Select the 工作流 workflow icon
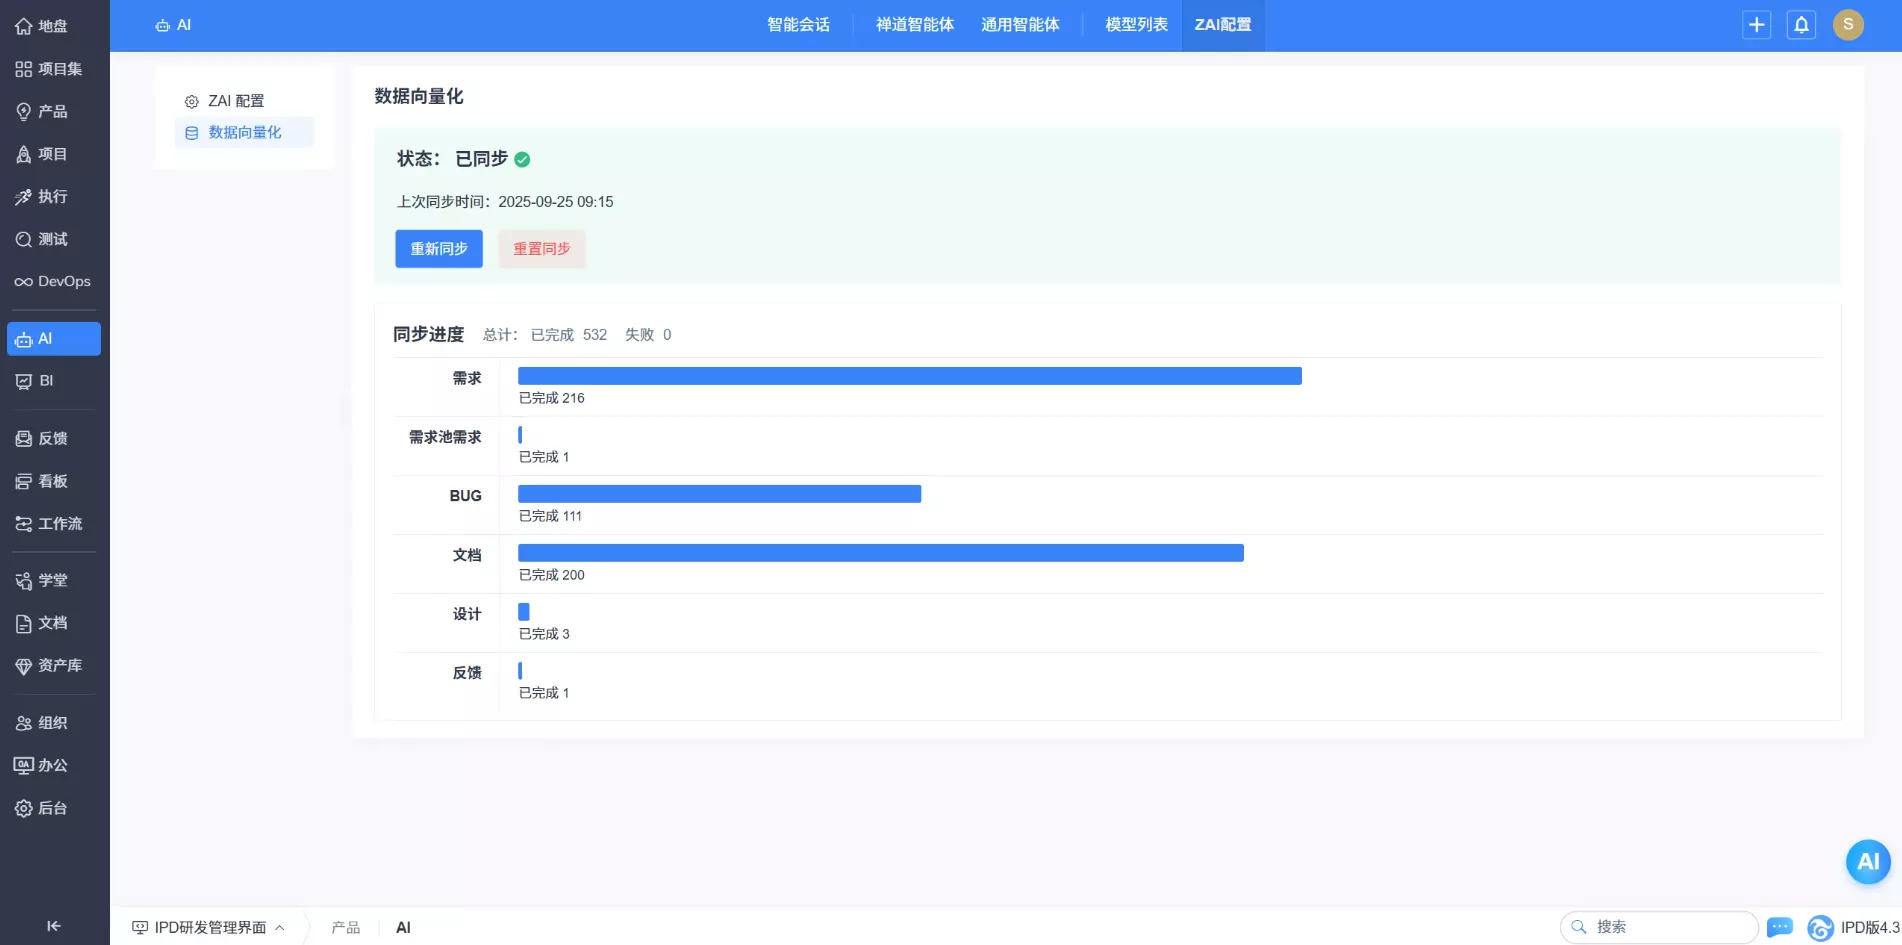This screenshot has height=945, width=1902. click(23, 523)
